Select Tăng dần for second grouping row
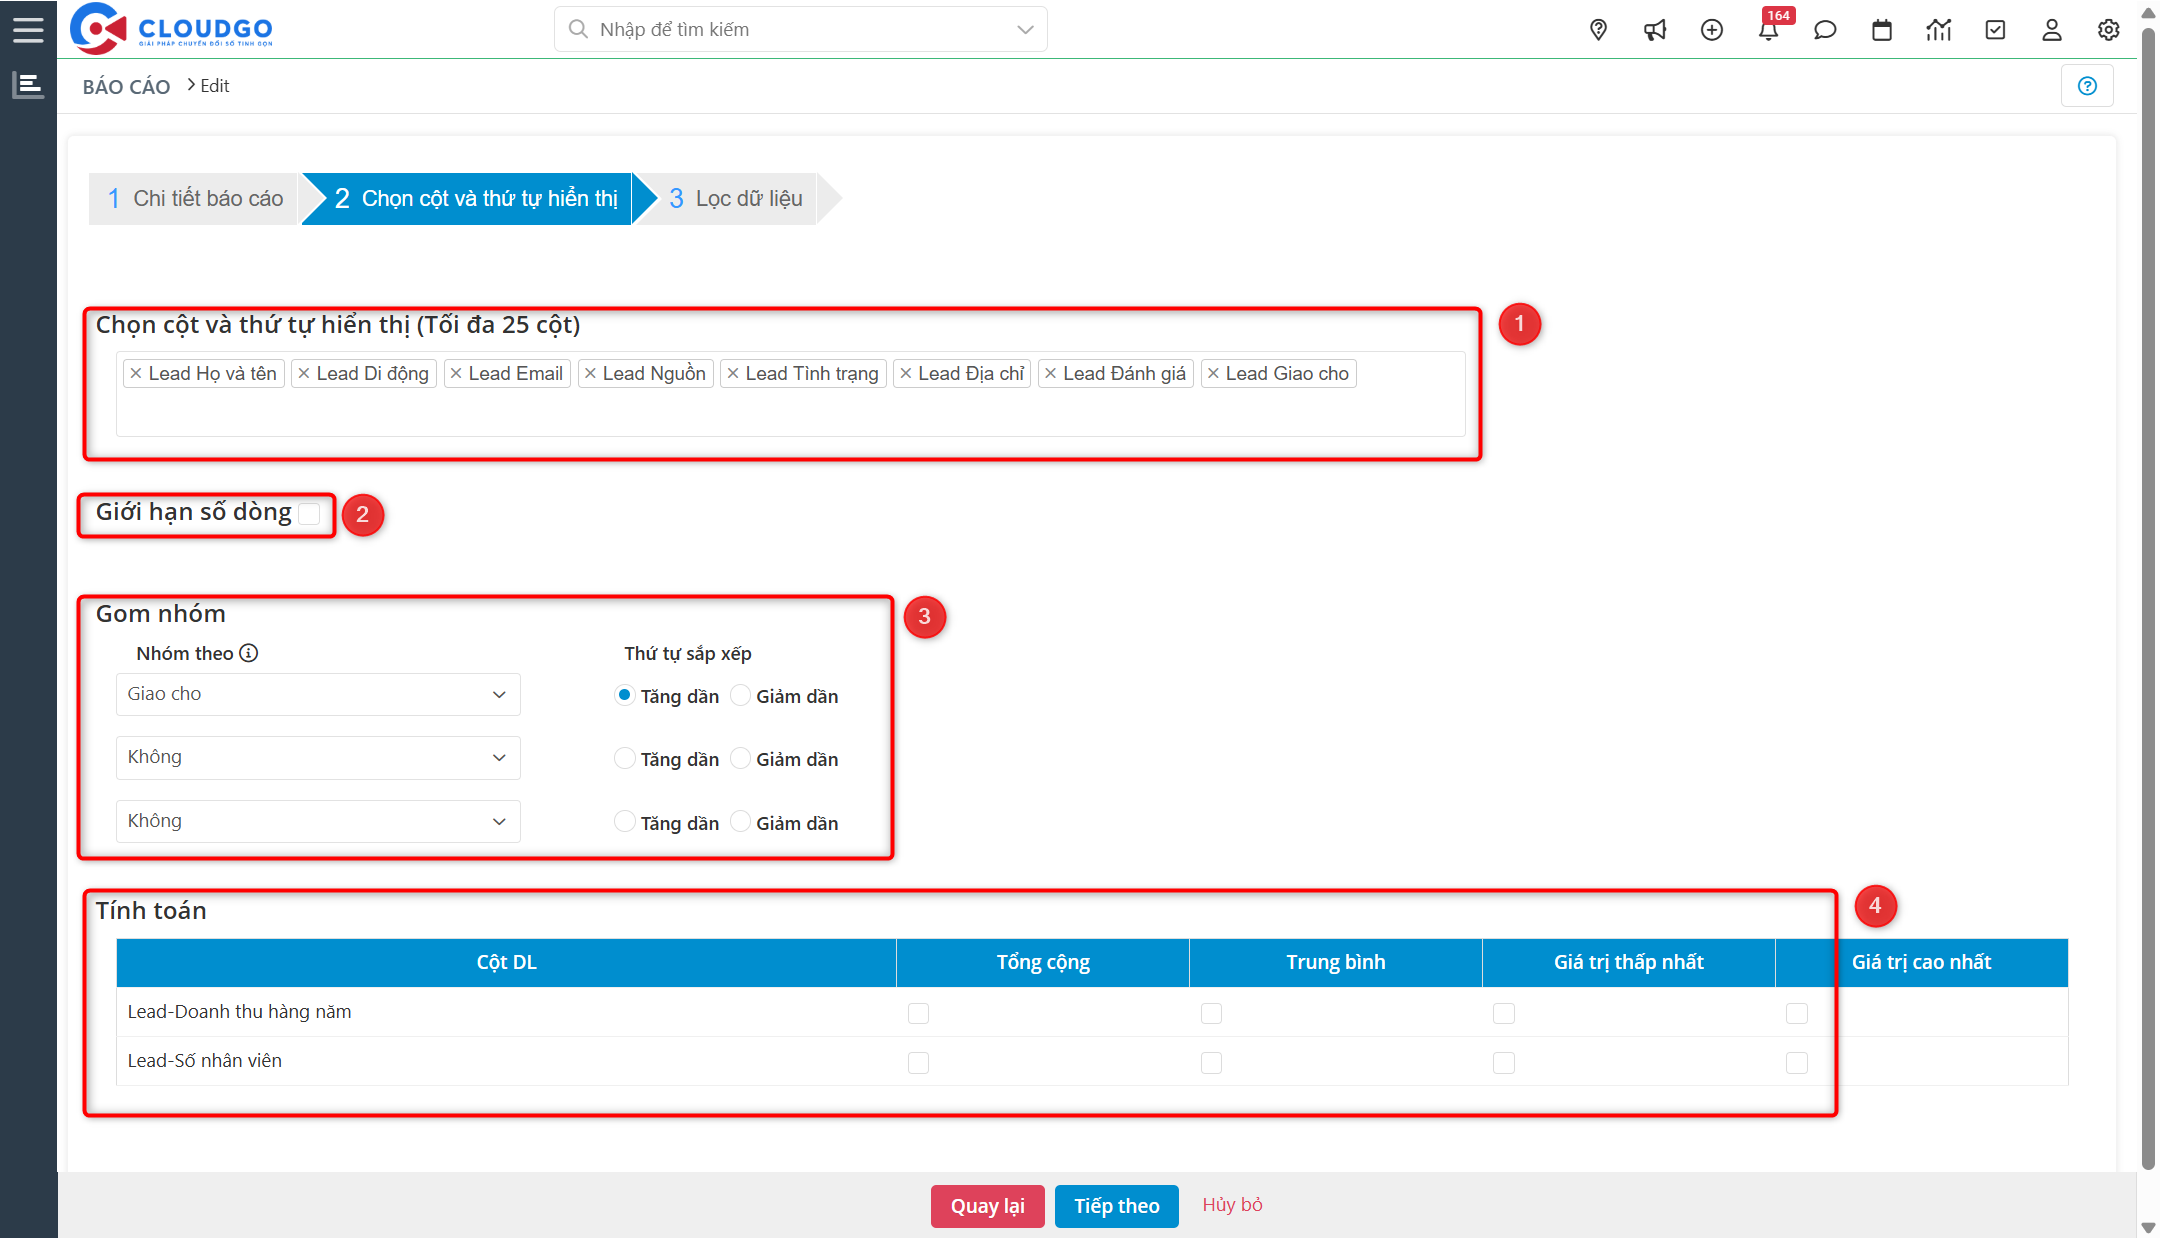The height and width of the screenshot is (1238, 2160). point(624,758)
